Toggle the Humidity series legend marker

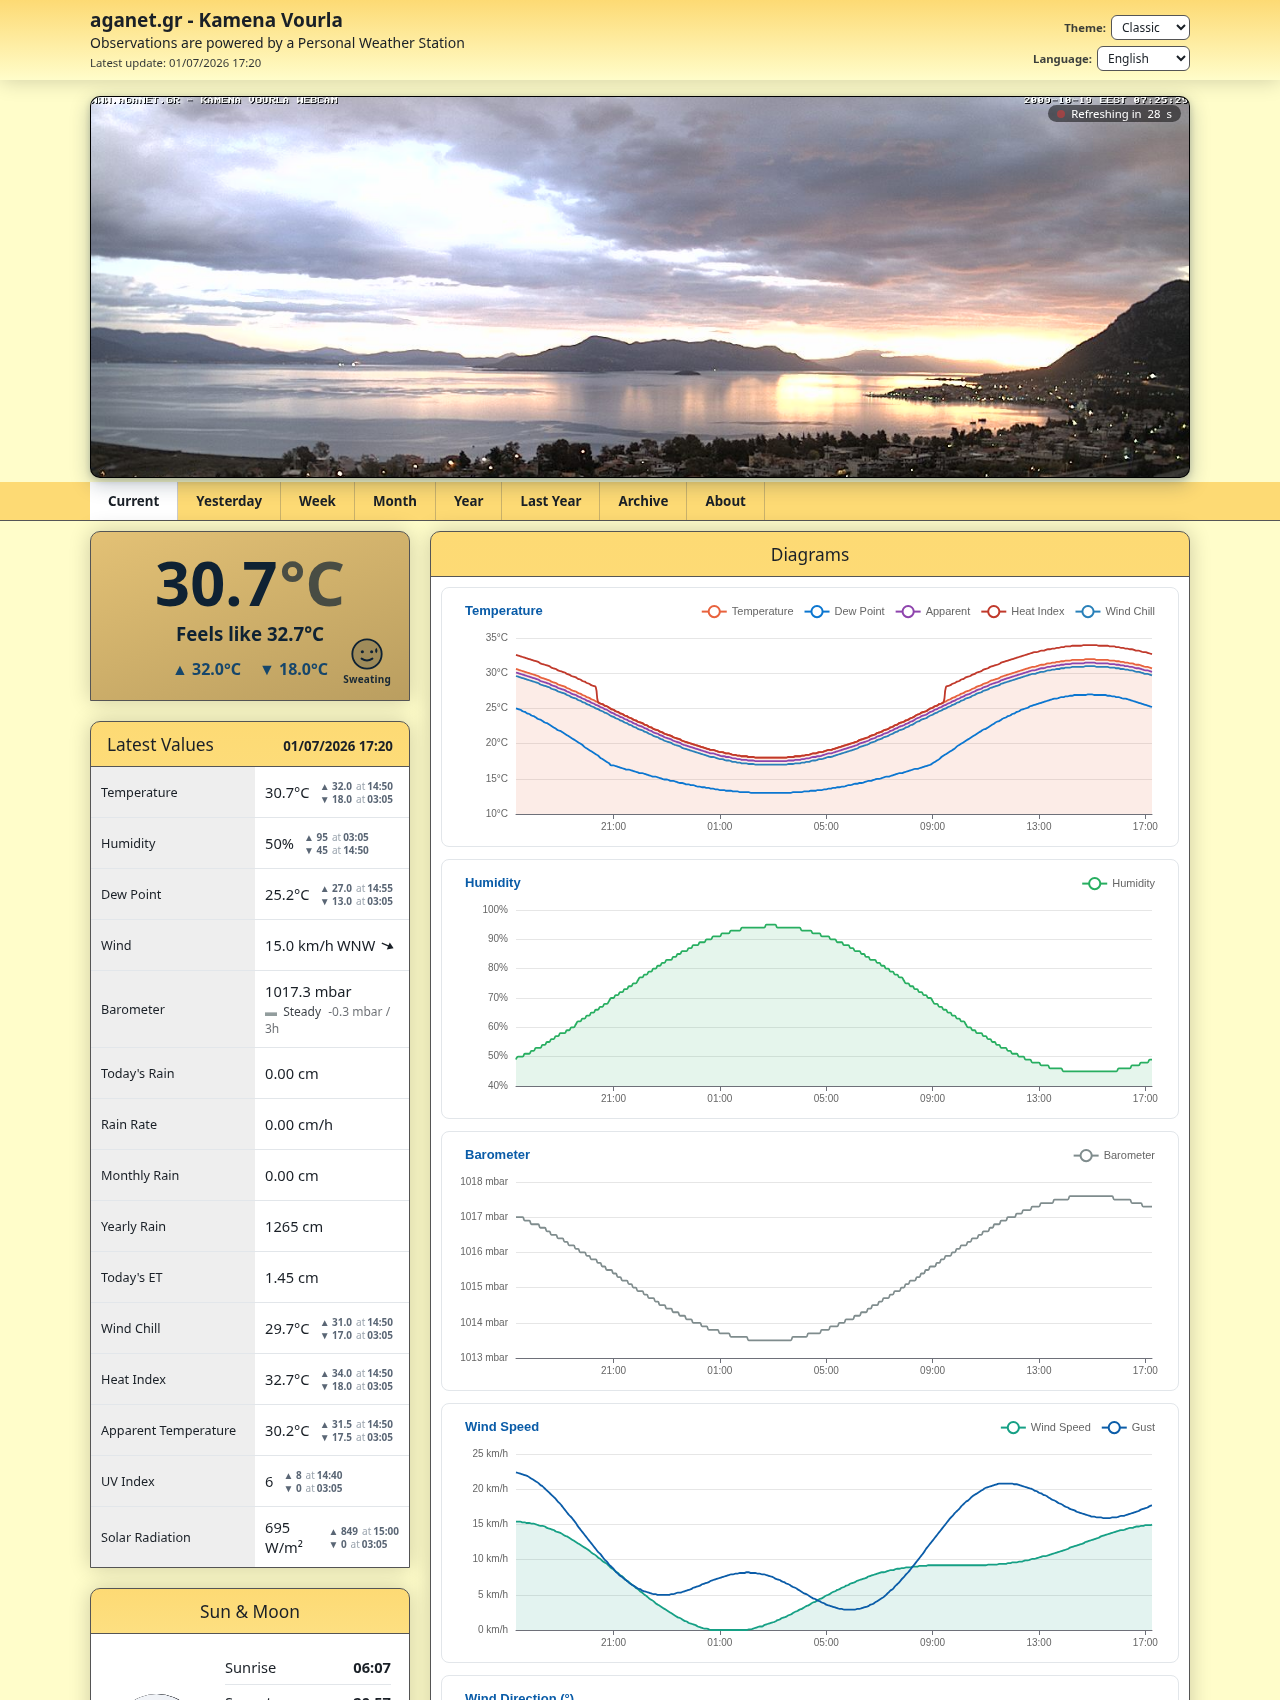click(x=1094, y=883)
